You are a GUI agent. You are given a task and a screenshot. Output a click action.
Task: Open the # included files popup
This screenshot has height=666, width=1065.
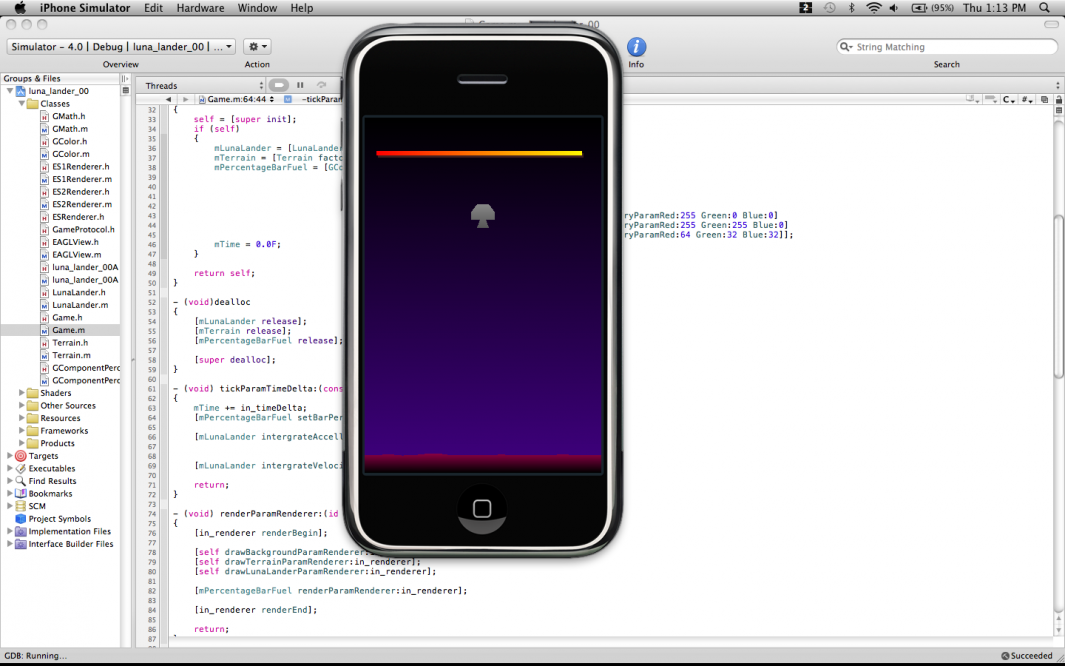(1027, 100)
